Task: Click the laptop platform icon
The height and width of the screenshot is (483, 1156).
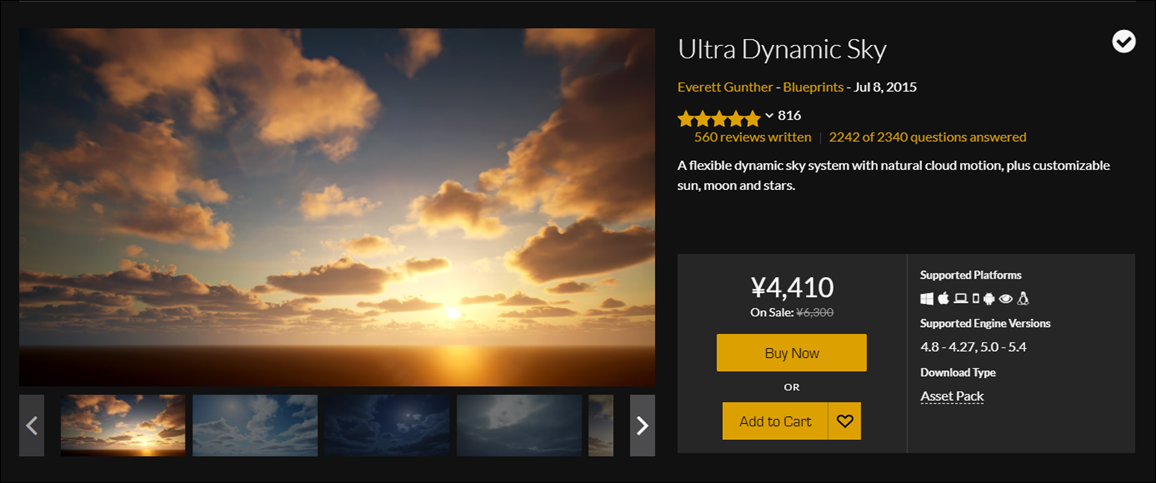Action: tap(961, 299)
